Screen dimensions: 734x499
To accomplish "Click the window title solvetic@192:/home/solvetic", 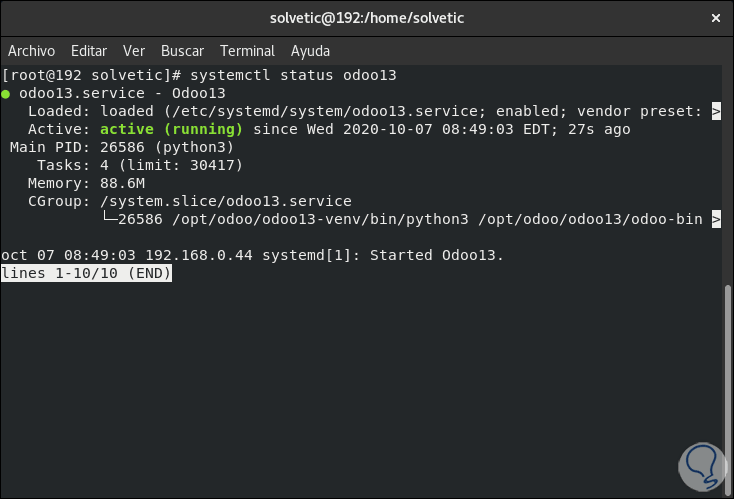I will (x=367, y=18).
